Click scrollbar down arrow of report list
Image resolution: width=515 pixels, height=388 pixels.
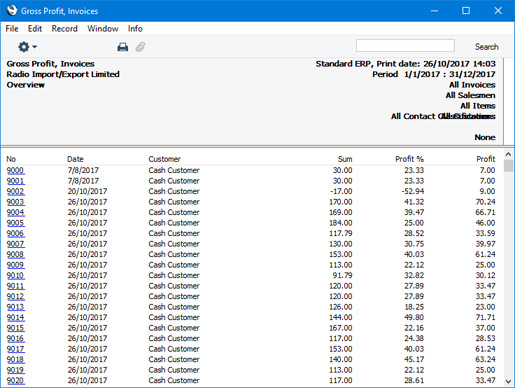508,381
